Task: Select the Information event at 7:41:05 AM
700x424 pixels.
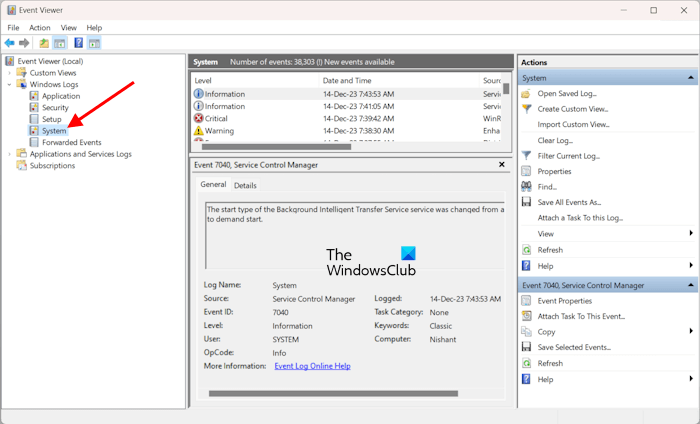Action: tap(346, 106)
